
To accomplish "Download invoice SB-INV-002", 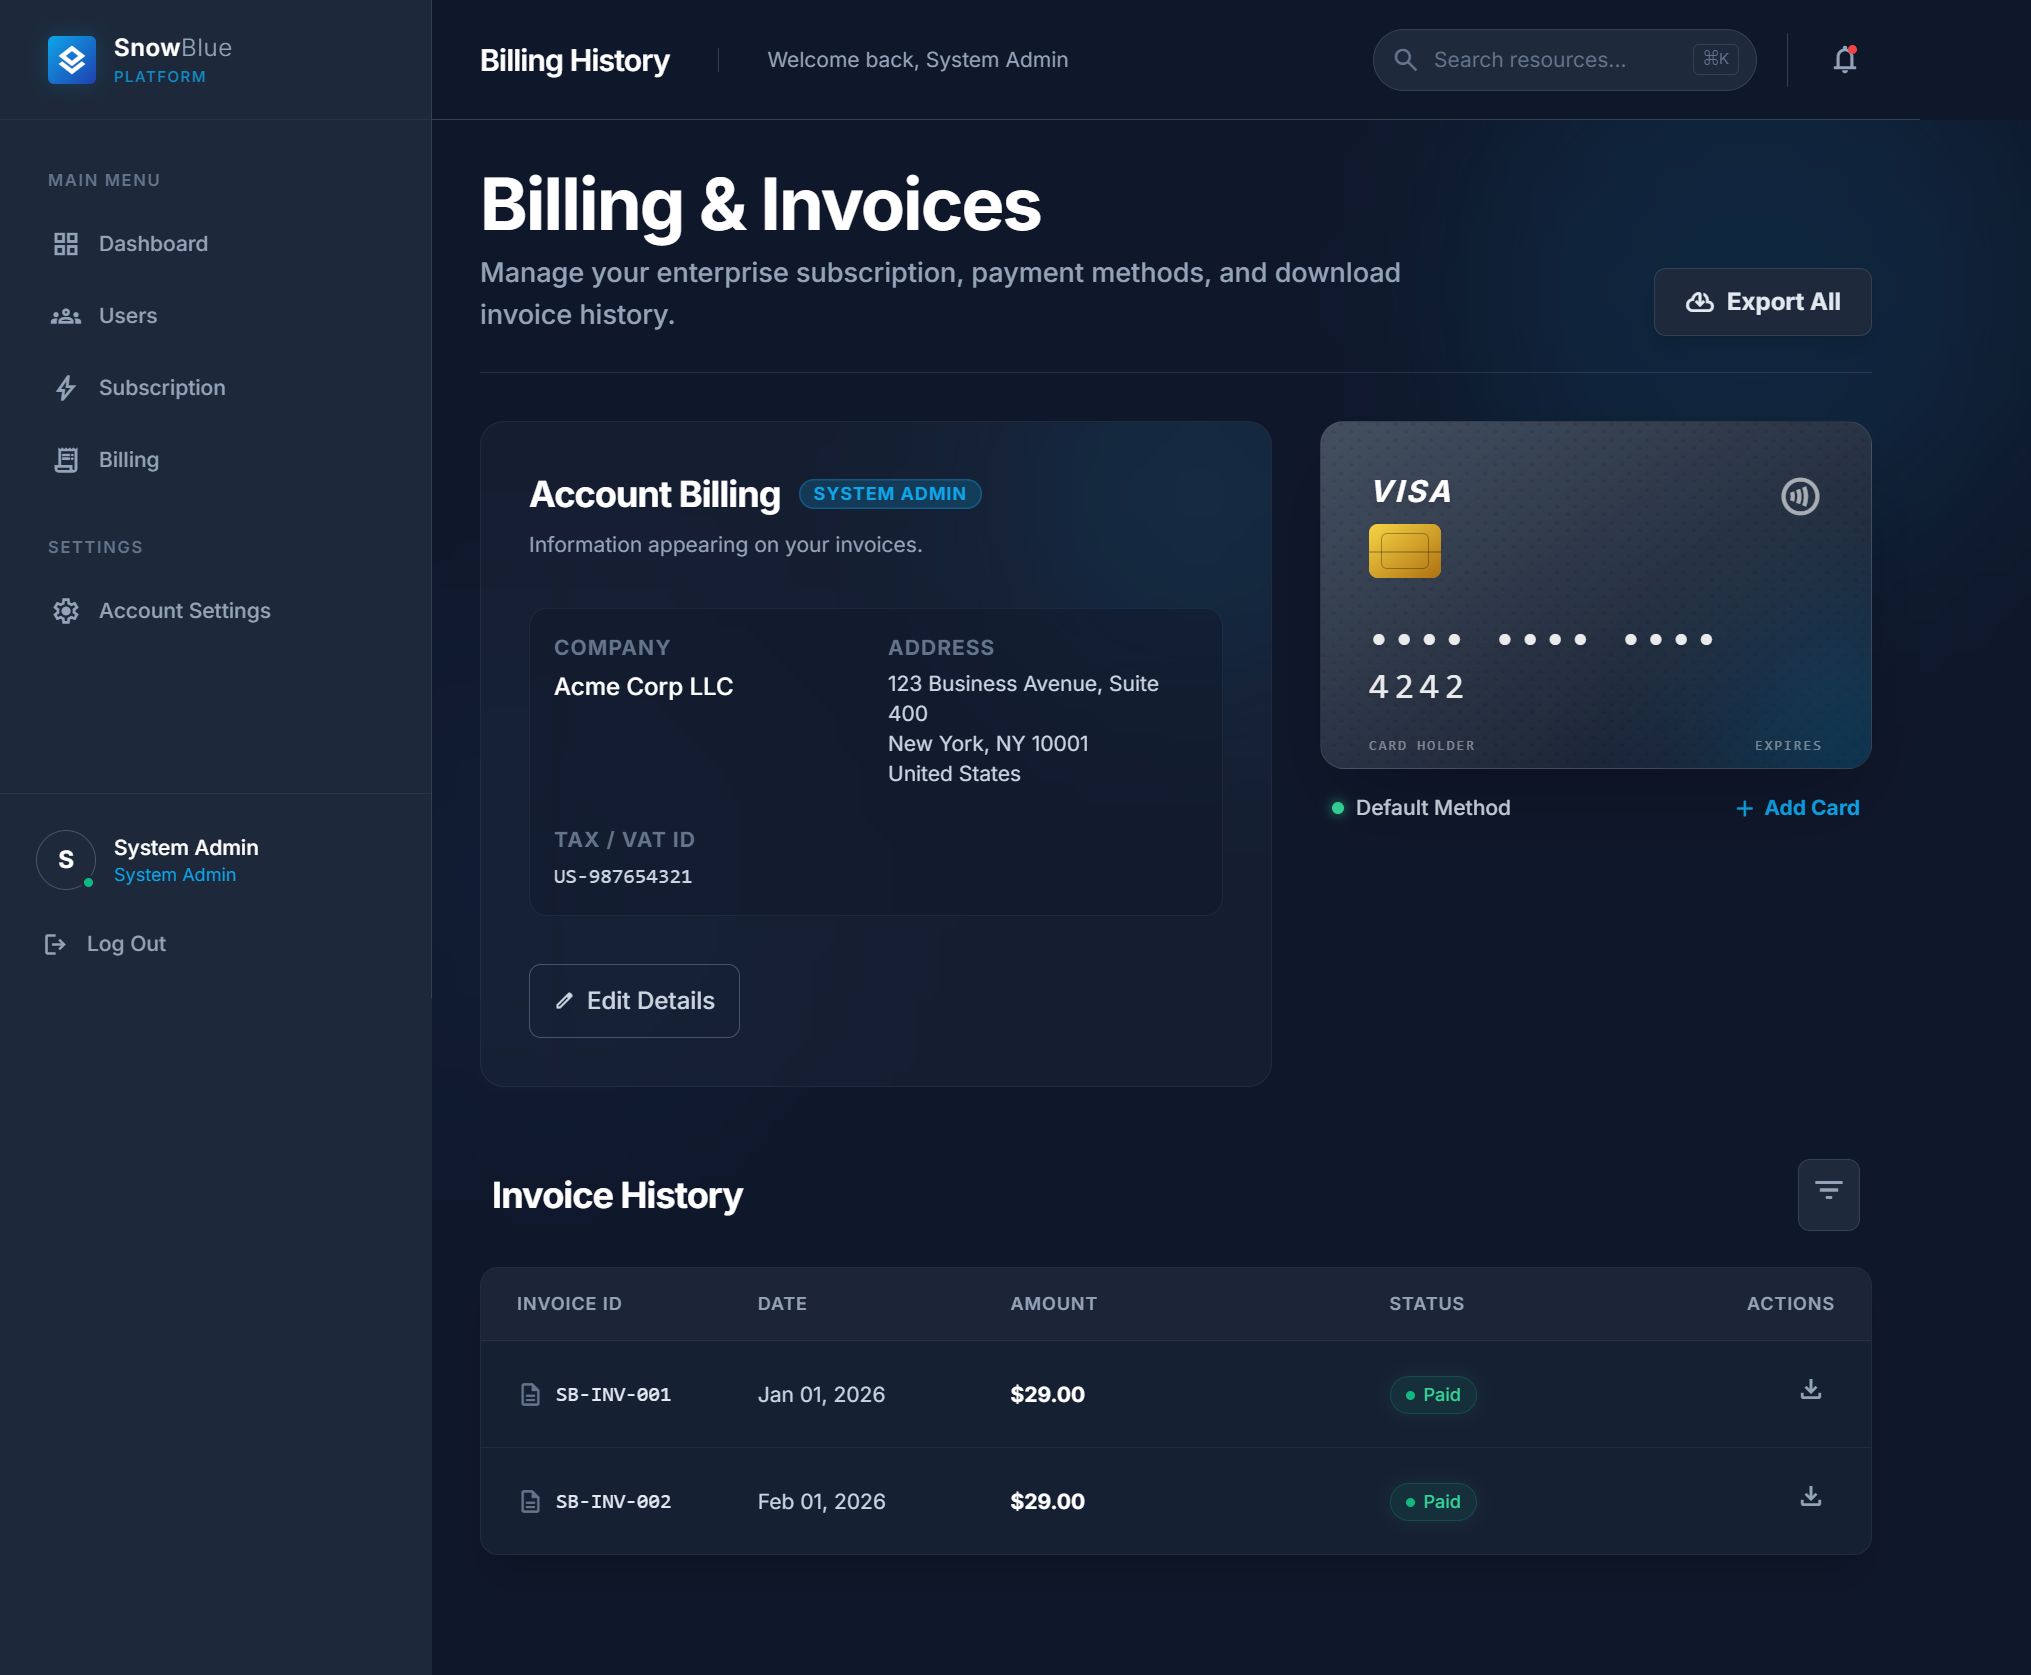I will [x=1810, y=1497].
